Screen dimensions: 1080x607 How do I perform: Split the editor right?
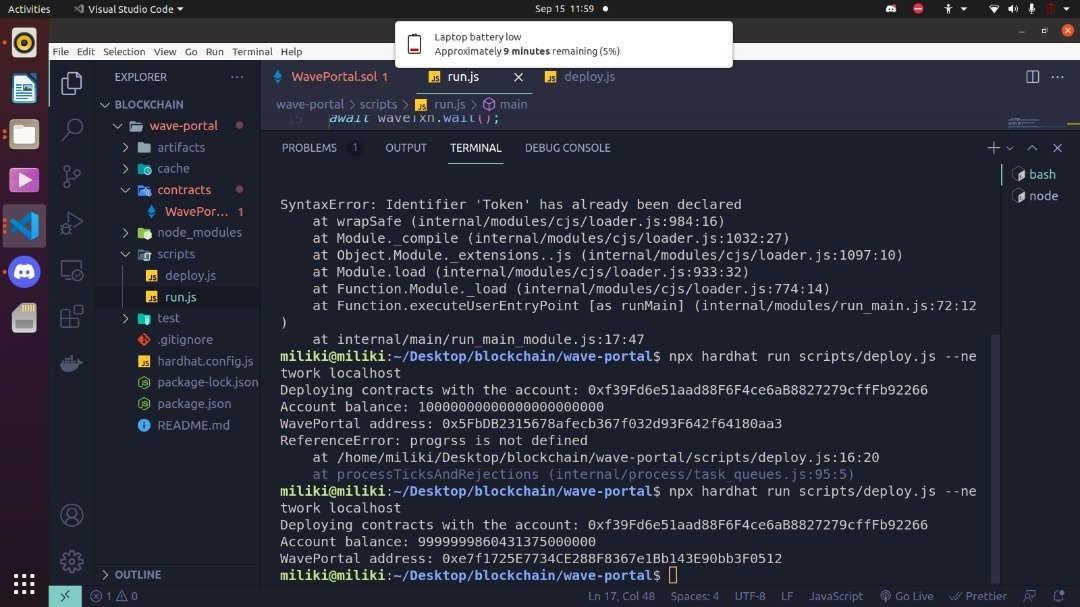pos(1032,76)
